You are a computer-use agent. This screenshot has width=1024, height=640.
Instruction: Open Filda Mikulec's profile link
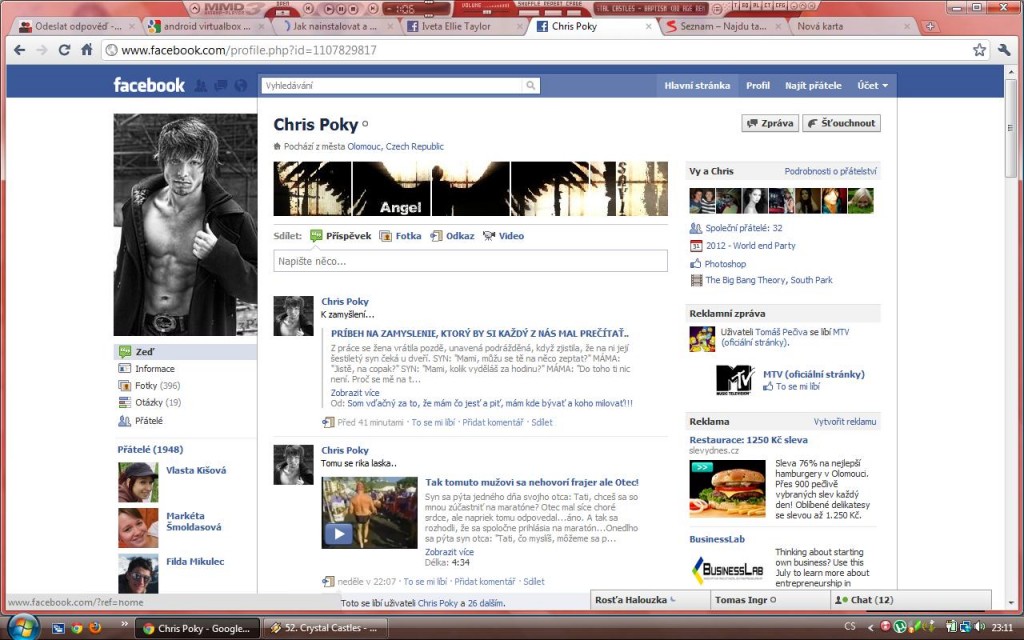(195, 562)
